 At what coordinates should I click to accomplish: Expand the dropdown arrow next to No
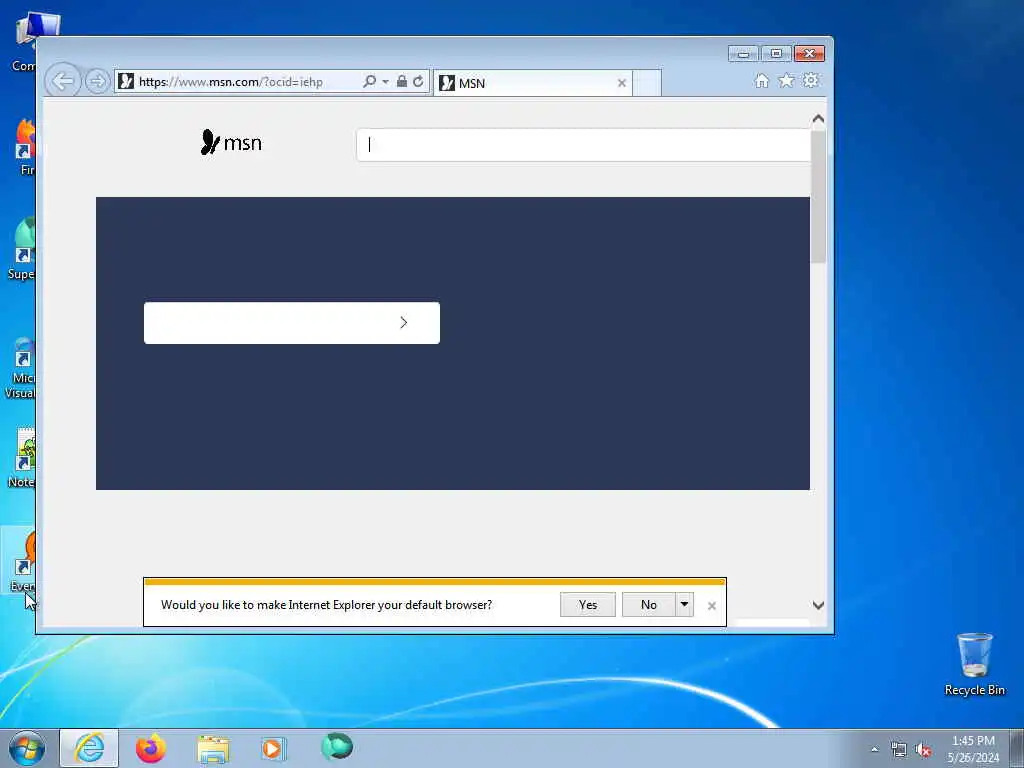[684, 605]
